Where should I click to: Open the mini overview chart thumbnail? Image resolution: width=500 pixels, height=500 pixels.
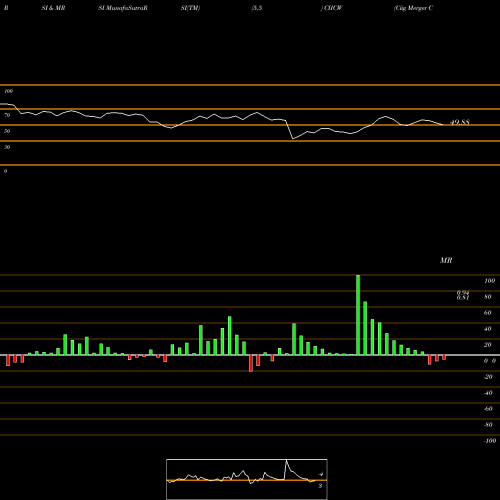pos(247,479)
